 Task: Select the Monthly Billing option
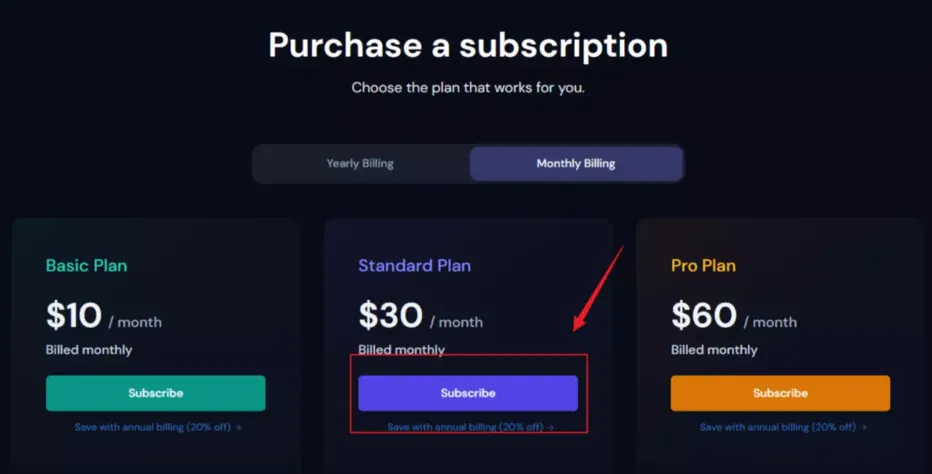(576, 163)
